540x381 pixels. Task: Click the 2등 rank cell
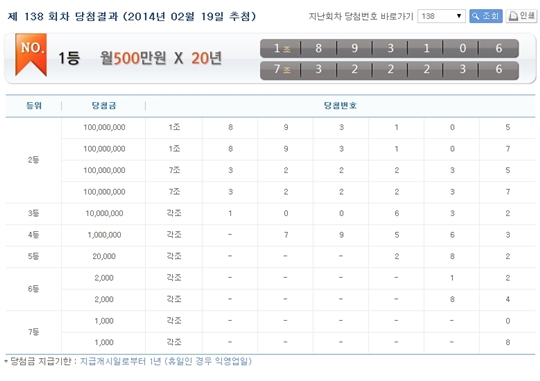pos(33,160)
